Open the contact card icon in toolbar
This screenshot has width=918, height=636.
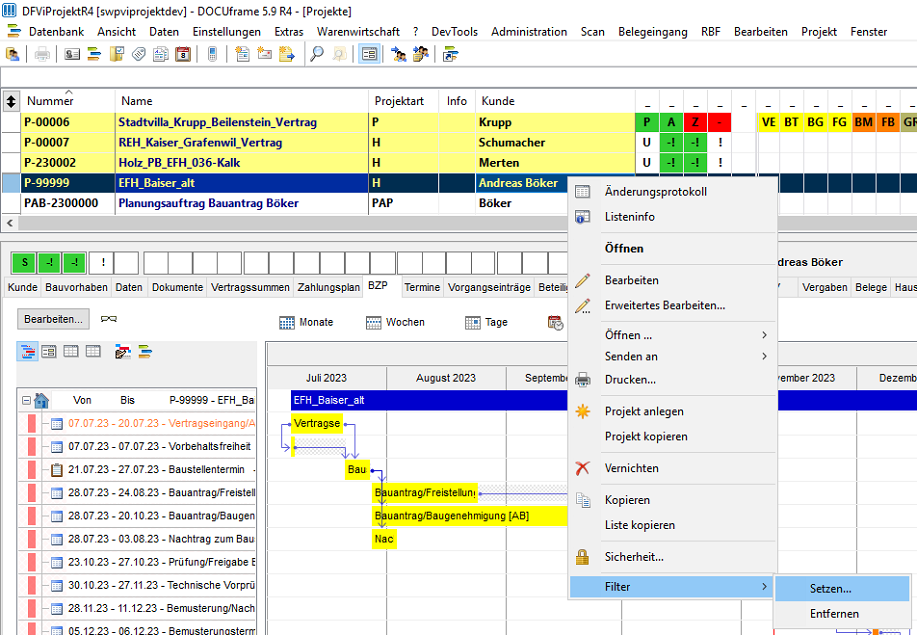(x=72, y=55)
